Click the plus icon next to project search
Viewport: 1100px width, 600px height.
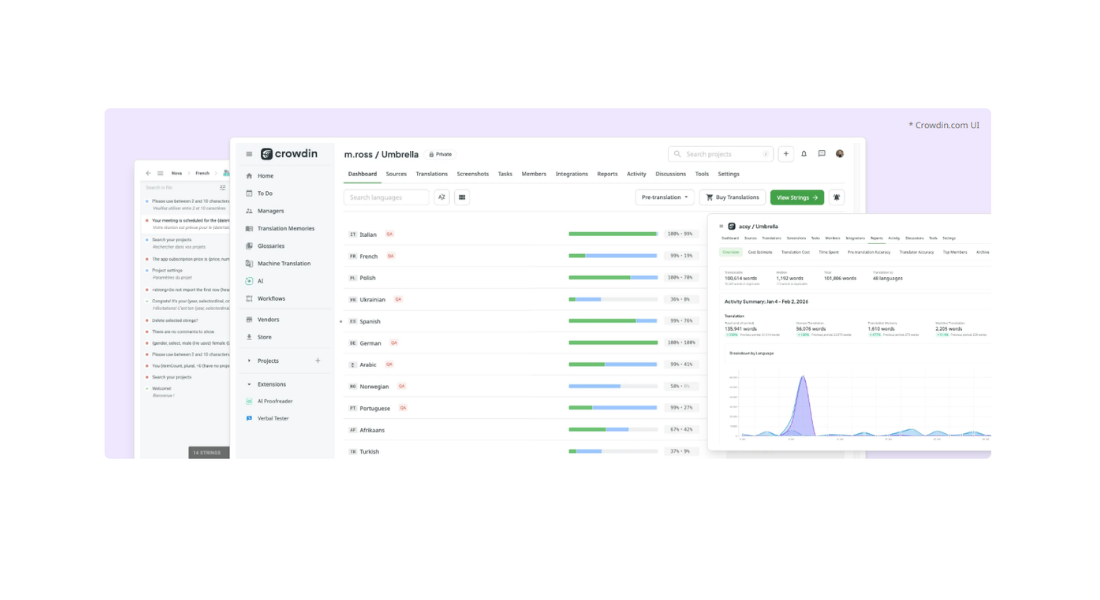786,154
